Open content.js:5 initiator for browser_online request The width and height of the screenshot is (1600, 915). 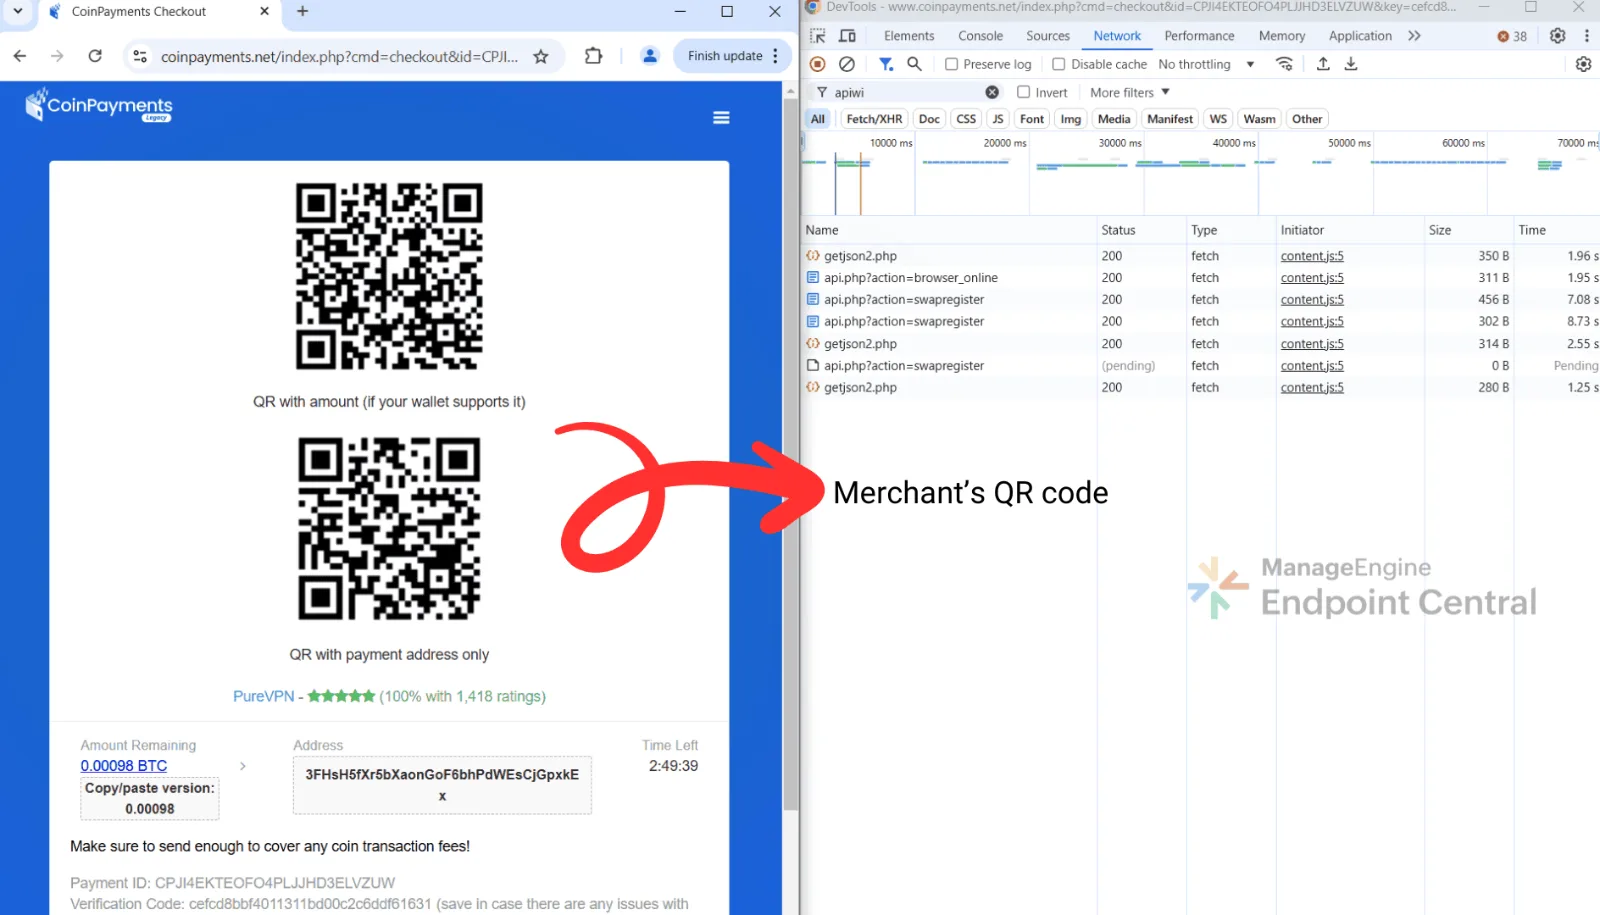pyautogui.click(x=1312, y=278)
